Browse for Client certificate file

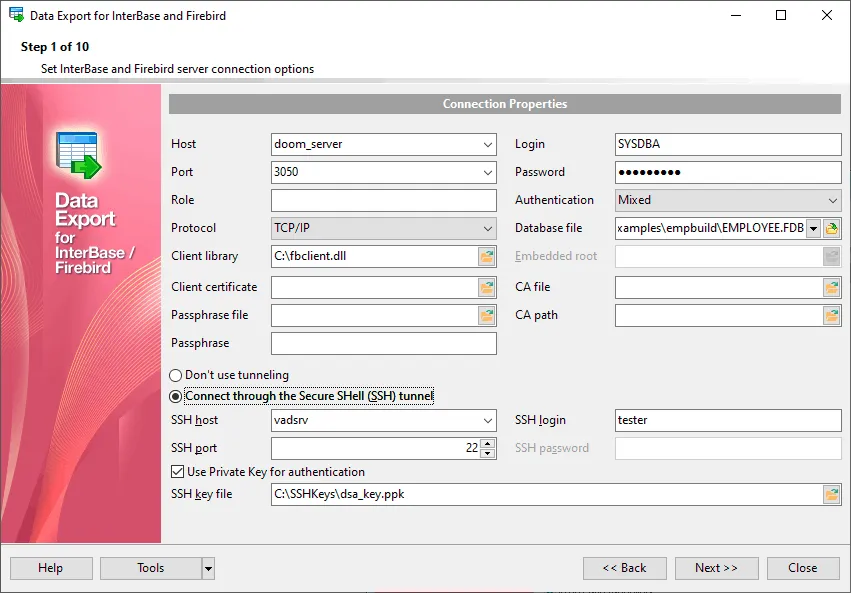click(x=487, y=287)
